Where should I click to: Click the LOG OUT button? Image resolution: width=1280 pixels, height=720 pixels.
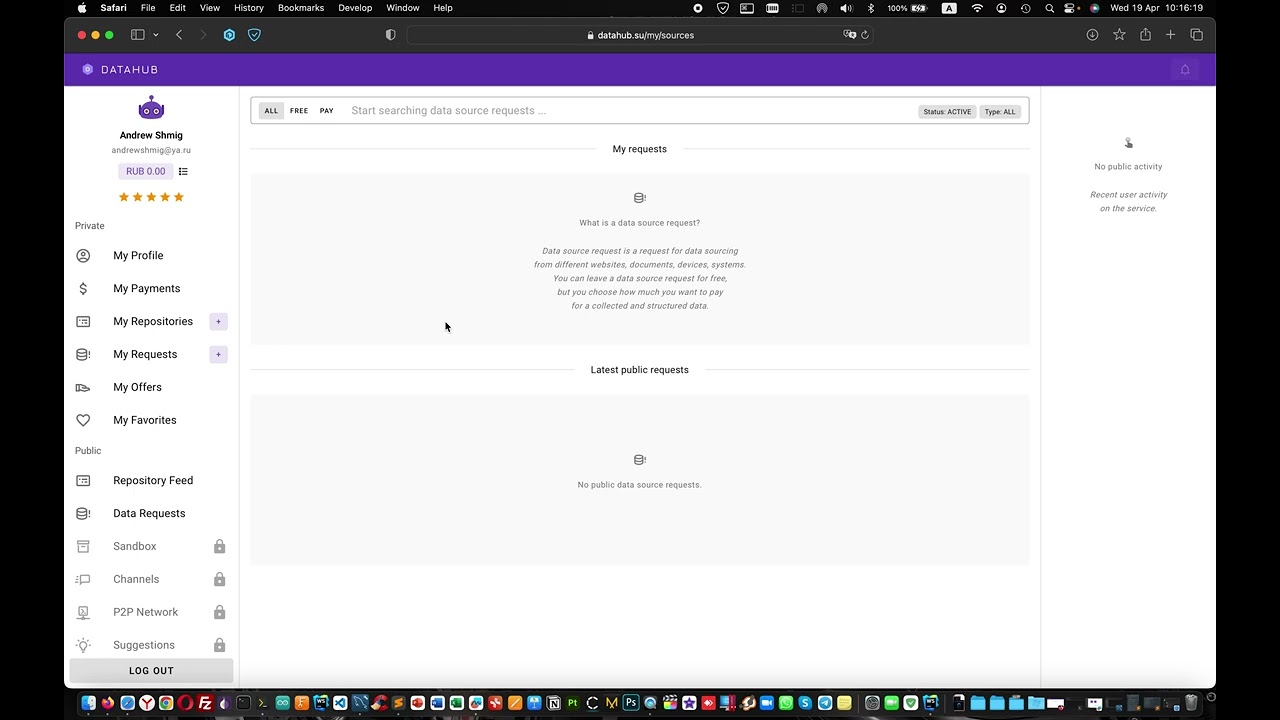tap(151, 671)
